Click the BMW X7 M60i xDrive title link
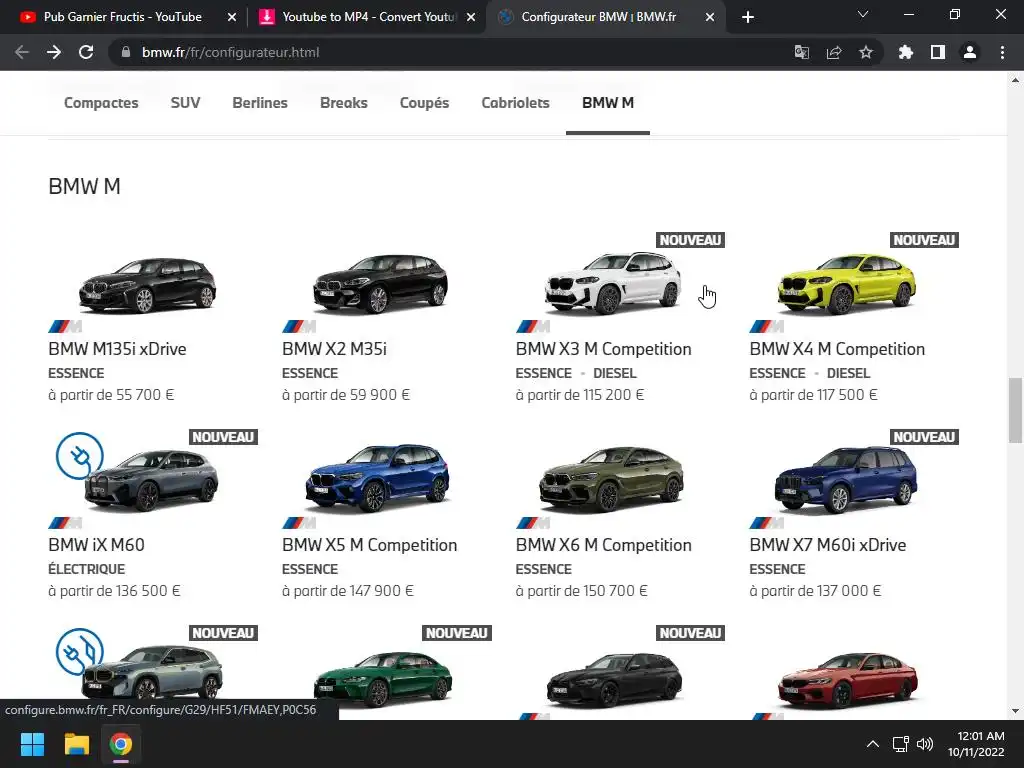The image size is (1024, 768). 828,545
